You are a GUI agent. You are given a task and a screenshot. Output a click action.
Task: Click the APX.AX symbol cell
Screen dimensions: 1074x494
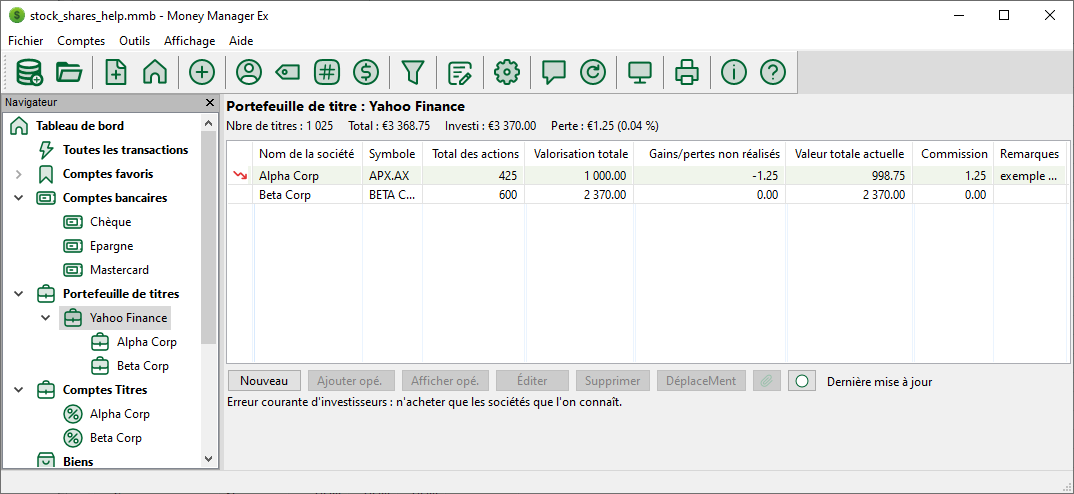[x=392, y=176]
